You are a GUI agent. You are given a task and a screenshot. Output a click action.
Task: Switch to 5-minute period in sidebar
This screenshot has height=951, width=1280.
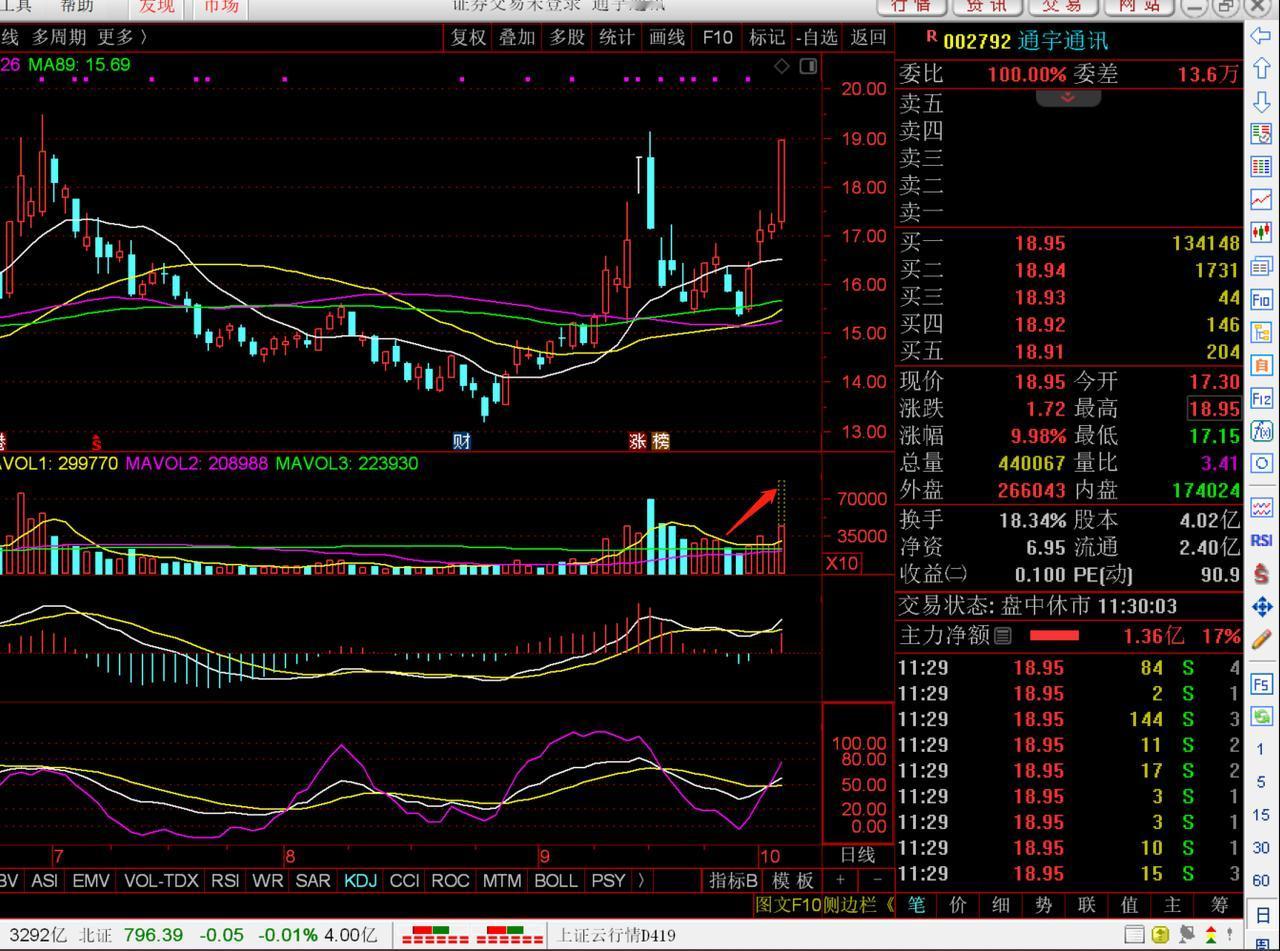(1261, 782)
